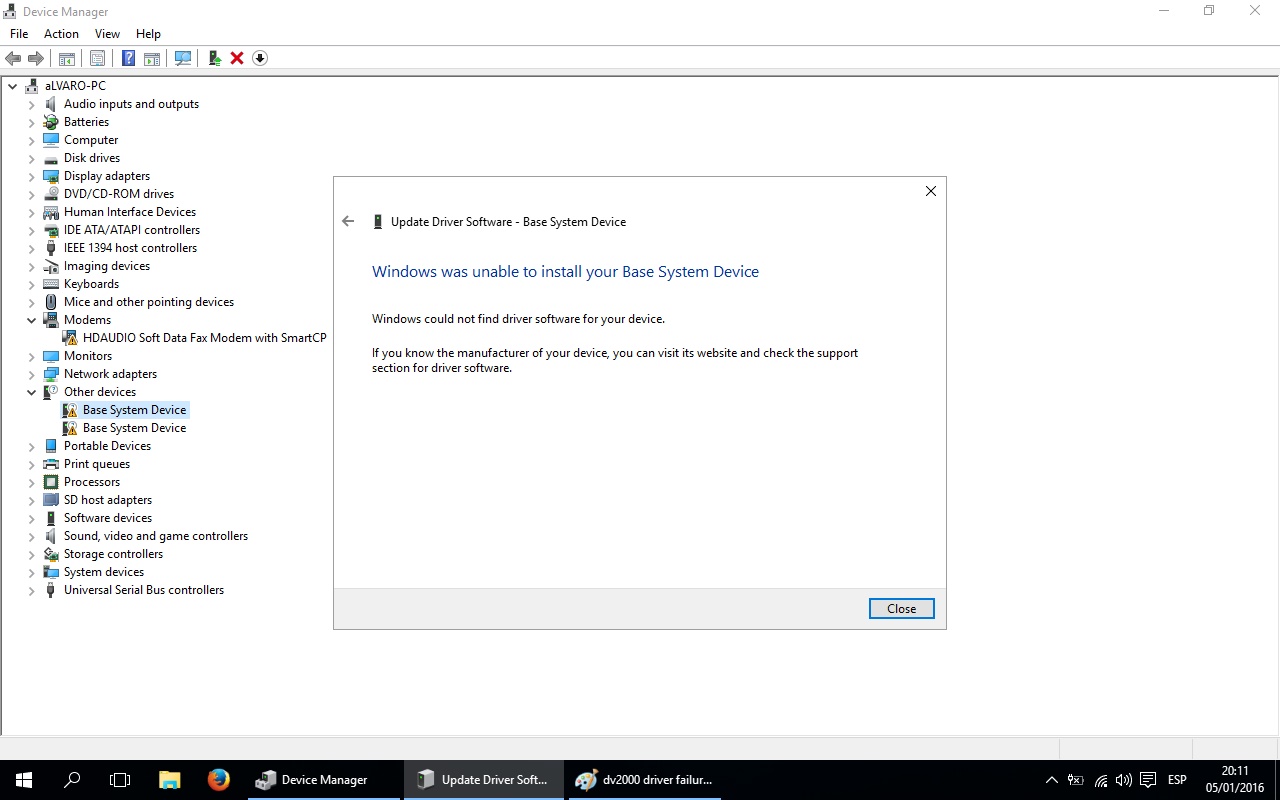Click the Update driver software toolbar icon
1280x800 pixels.
[214, 58]
